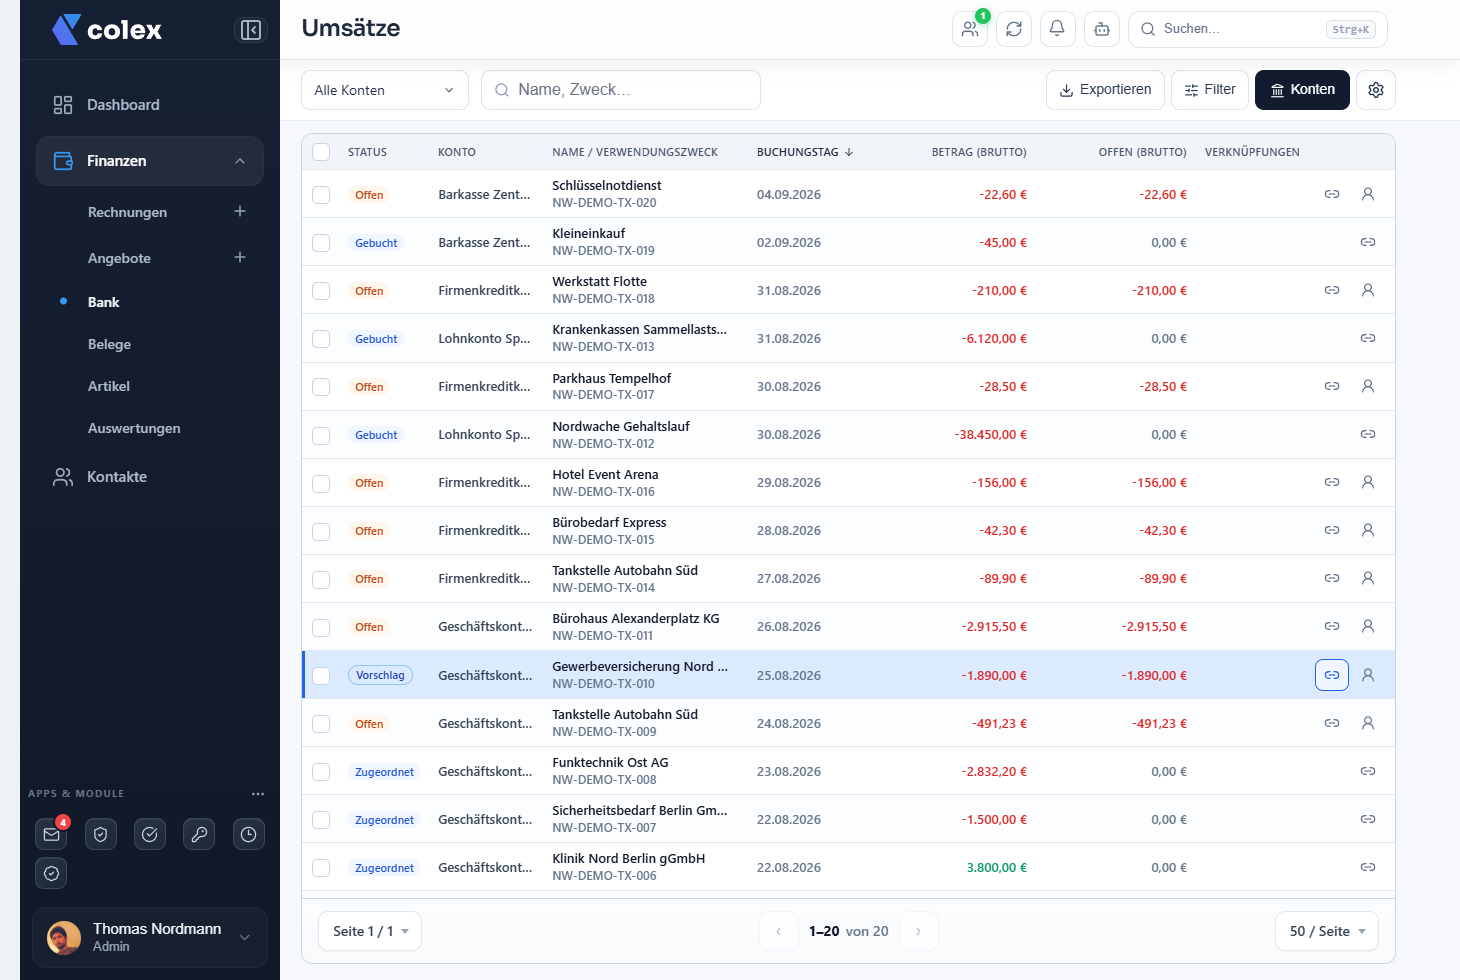Open the circle checkmark module next to shield

pyautogui.click(x=150, y=834)
